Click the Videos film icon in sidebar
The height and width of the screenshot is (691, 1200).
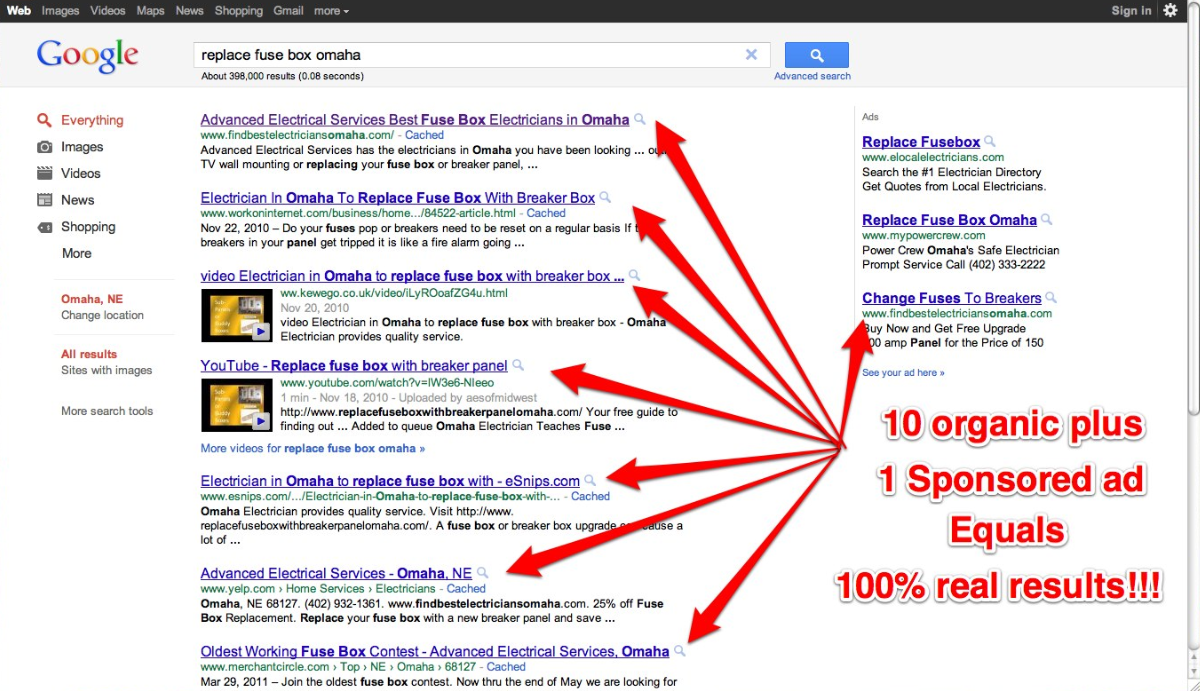(x=44, y=173)
